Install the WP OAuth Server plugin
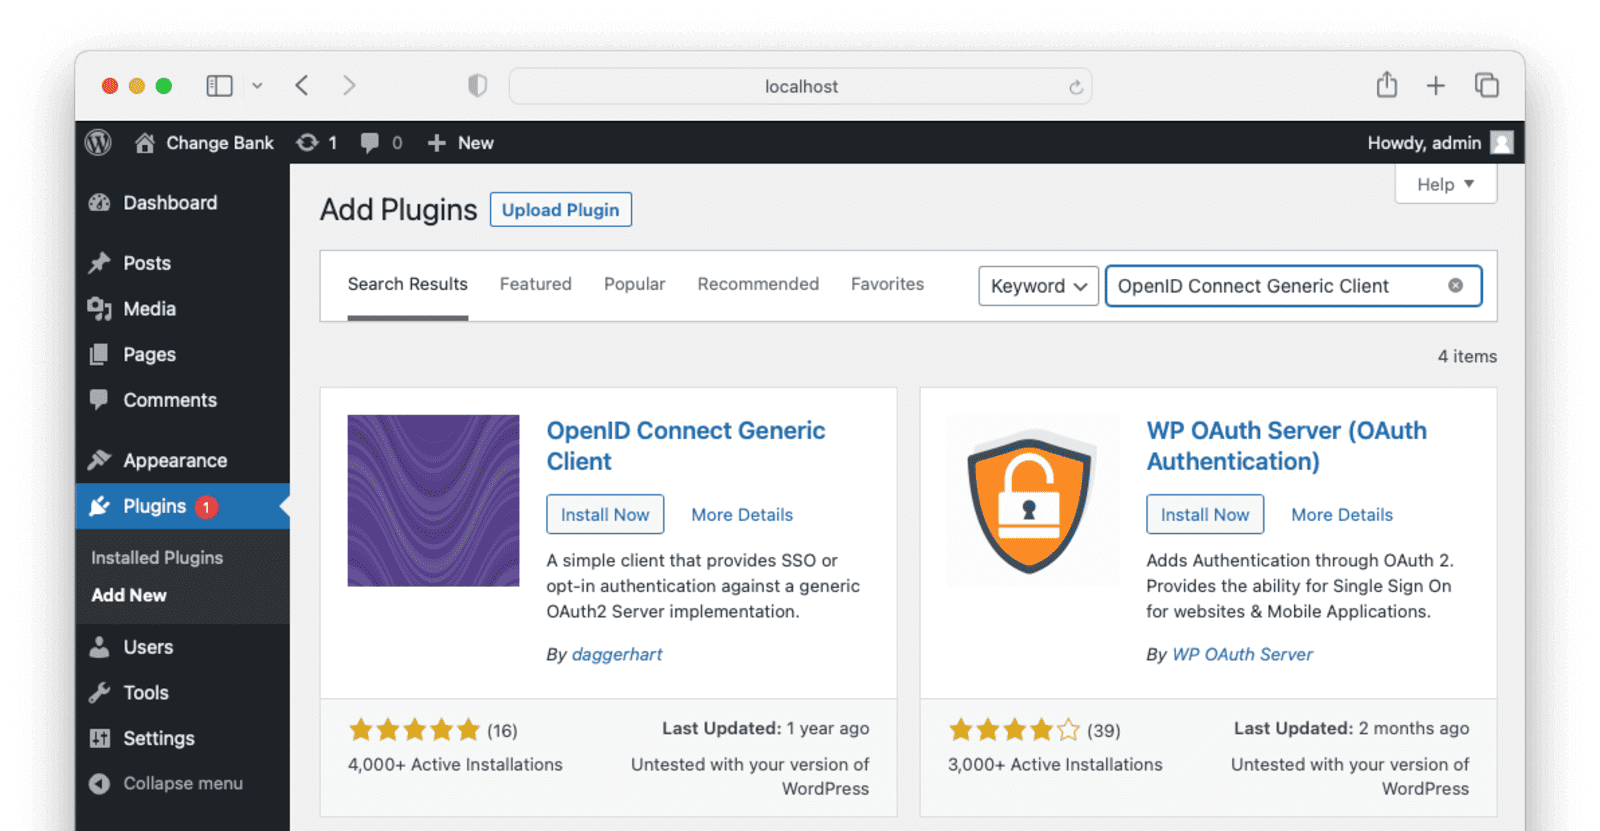The image size is (1600, 831). tap(1205, 514)
